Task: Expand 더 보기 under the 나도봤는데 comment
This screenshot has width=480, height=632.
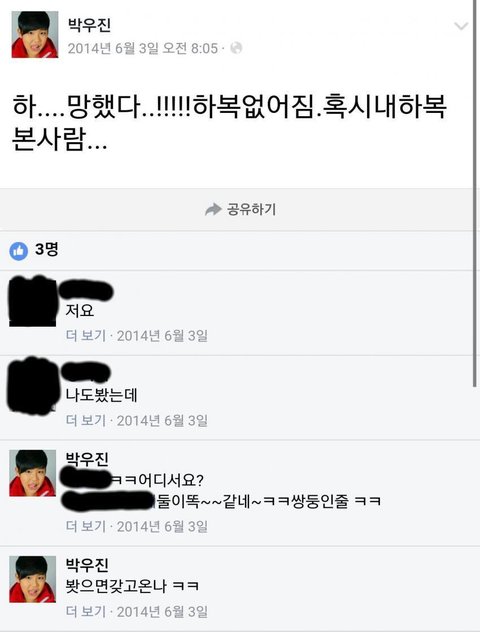Action: [x=86, y=420]
